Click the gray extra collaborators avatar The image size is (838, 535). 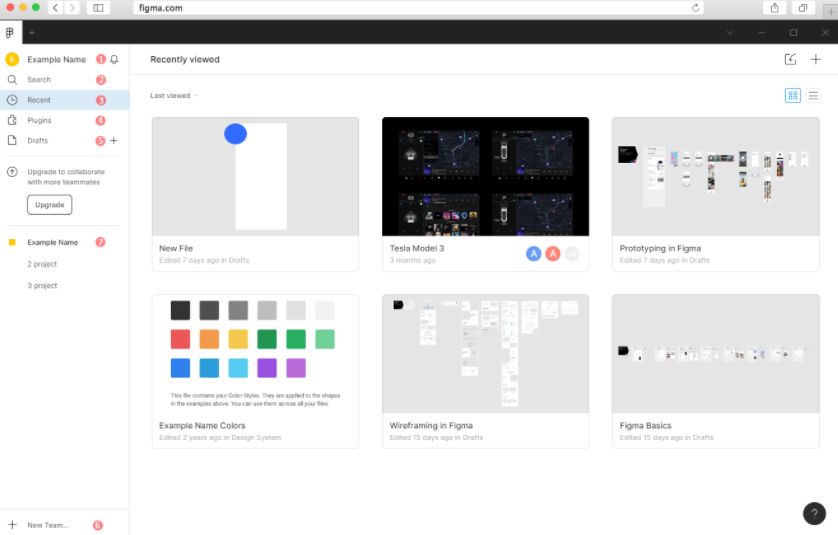coord(572,254)
